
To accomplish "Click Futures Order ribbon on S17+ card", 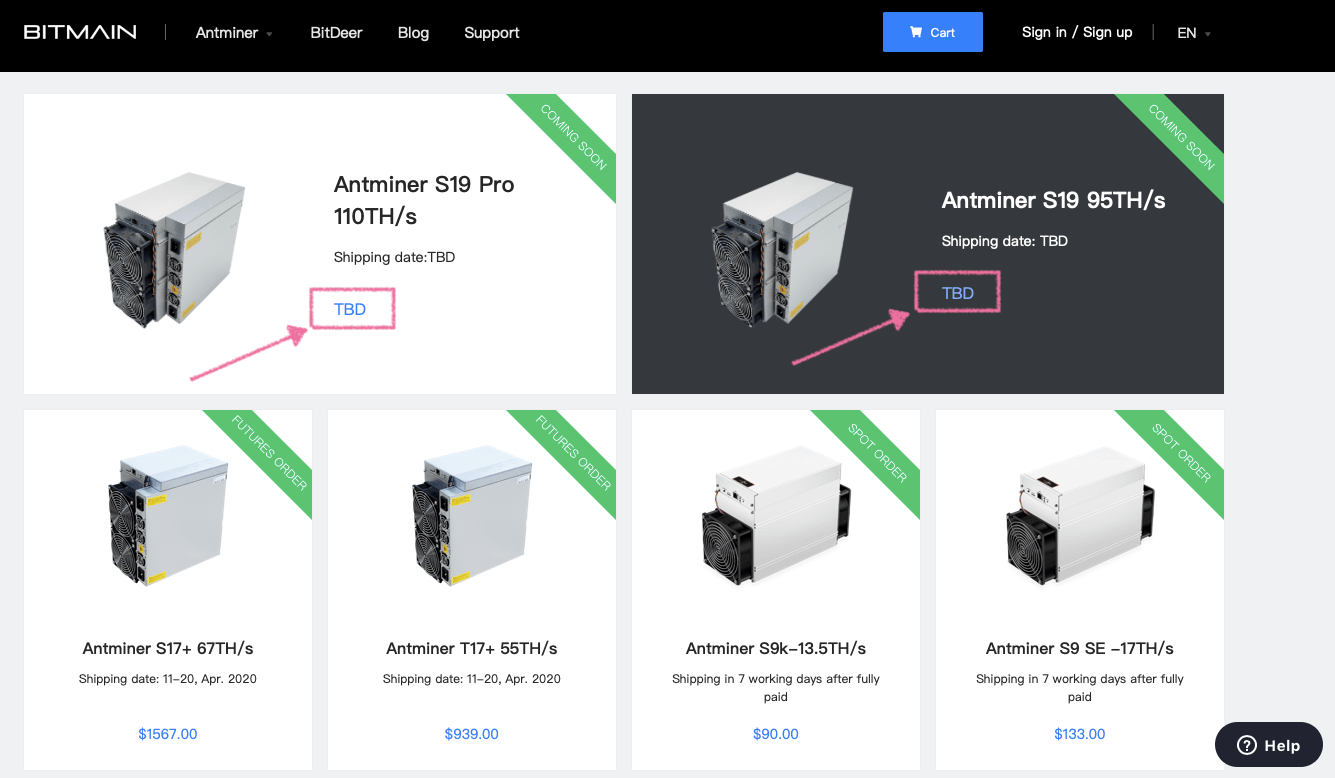I will [x=269, y=453].
